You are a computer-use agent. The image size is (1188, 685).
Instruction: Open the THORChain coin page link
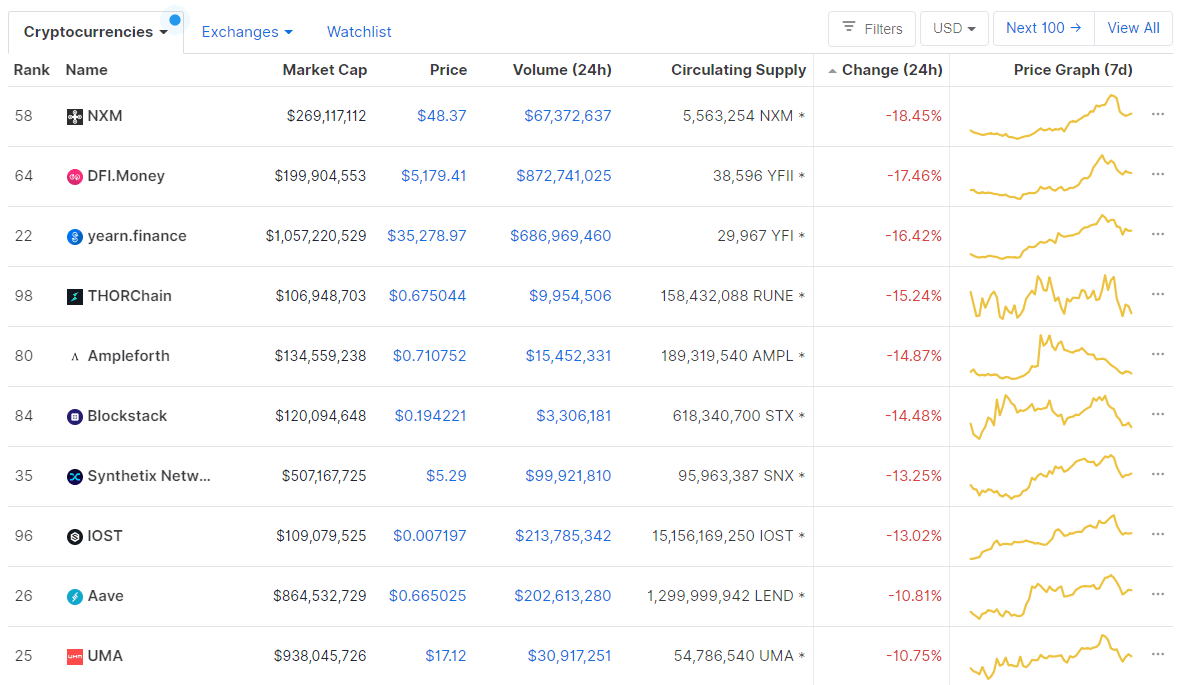coord(129,296)
